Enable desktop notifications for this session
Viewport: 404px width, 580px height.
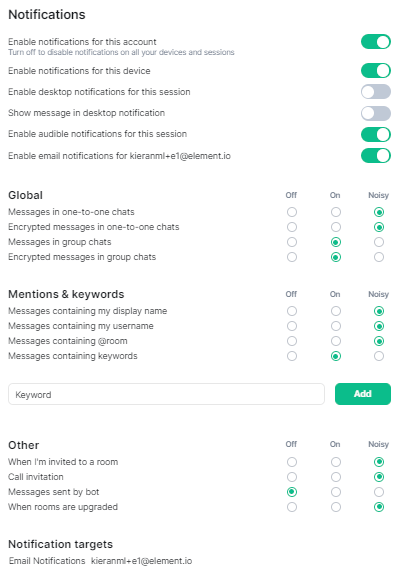coord(376,92)
